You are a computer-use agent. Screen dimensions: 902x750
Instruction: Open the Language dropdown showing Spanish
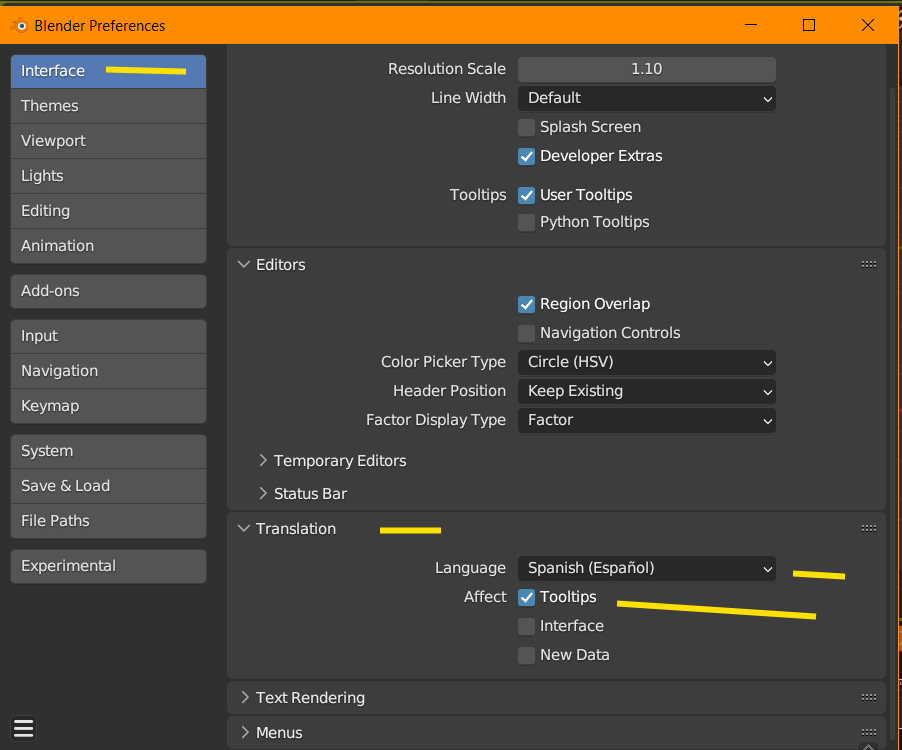(x=646, y=568)
